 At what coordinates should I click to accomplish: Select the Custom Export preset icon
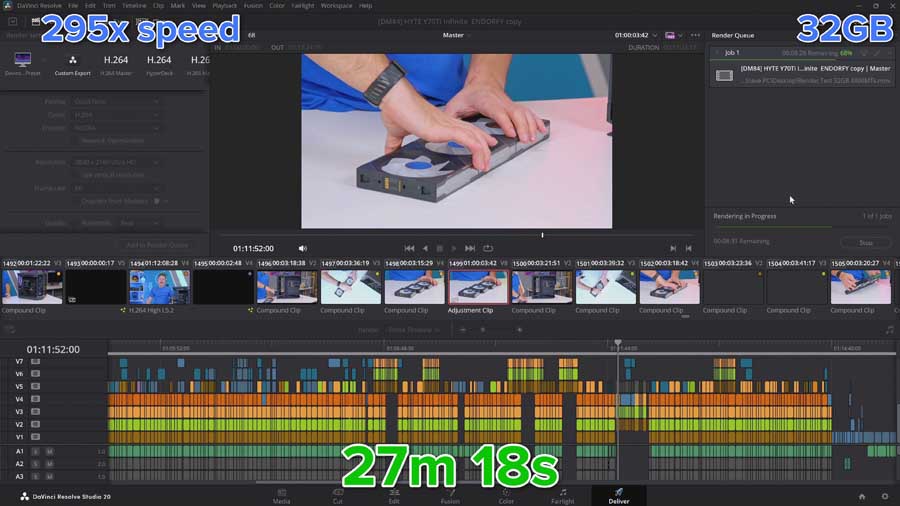click(x=73, y=61)
